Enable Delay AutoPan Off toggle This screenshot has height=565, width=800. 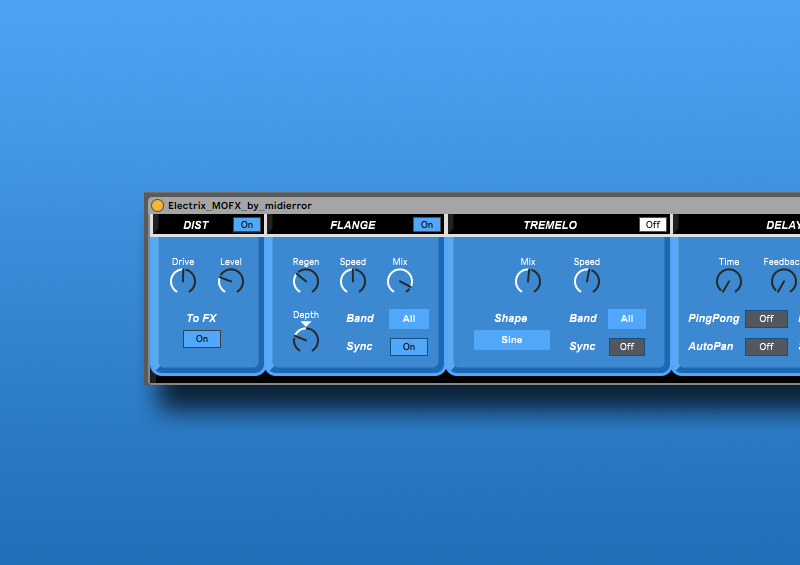tap(766, 347)
